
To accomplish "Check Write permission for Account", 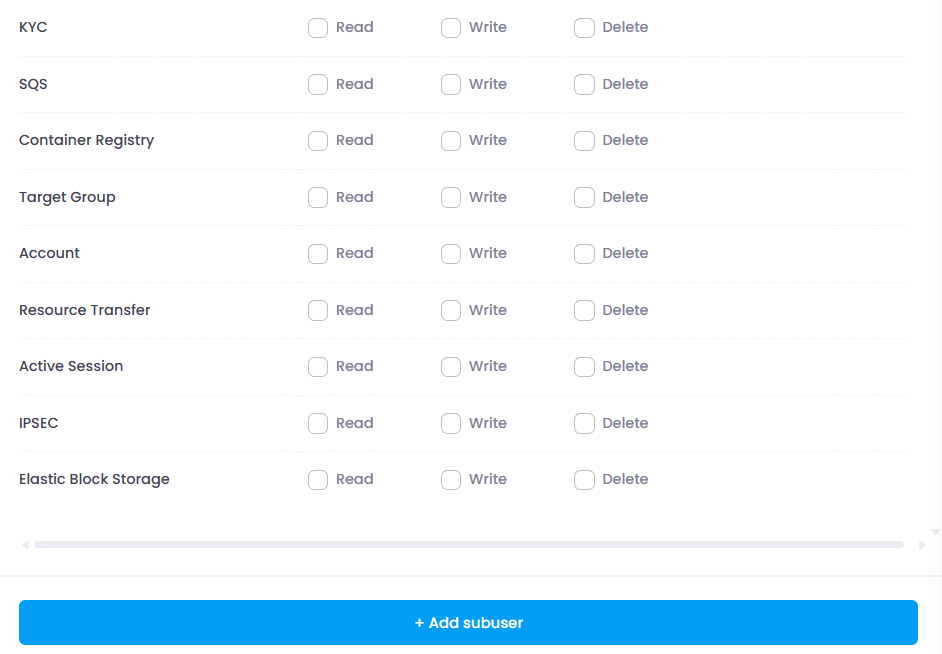I will coord(451,253).
